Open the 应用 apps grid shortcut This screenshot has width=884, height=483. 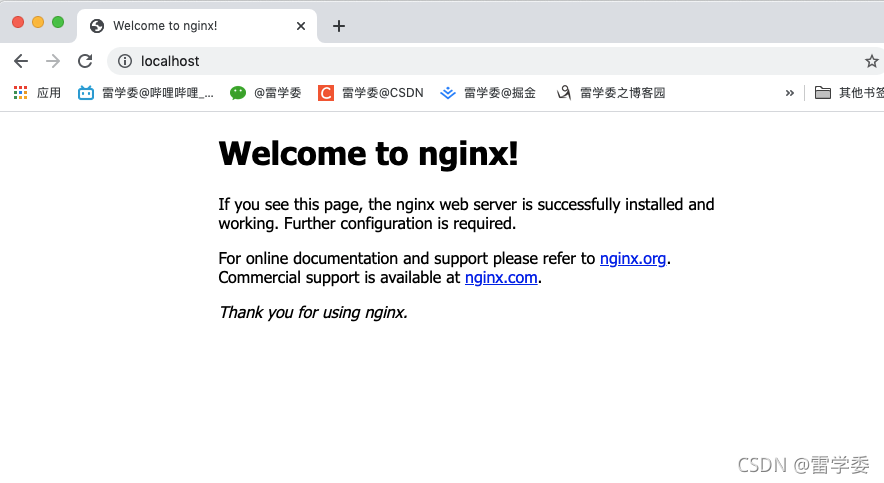point(37,93)
